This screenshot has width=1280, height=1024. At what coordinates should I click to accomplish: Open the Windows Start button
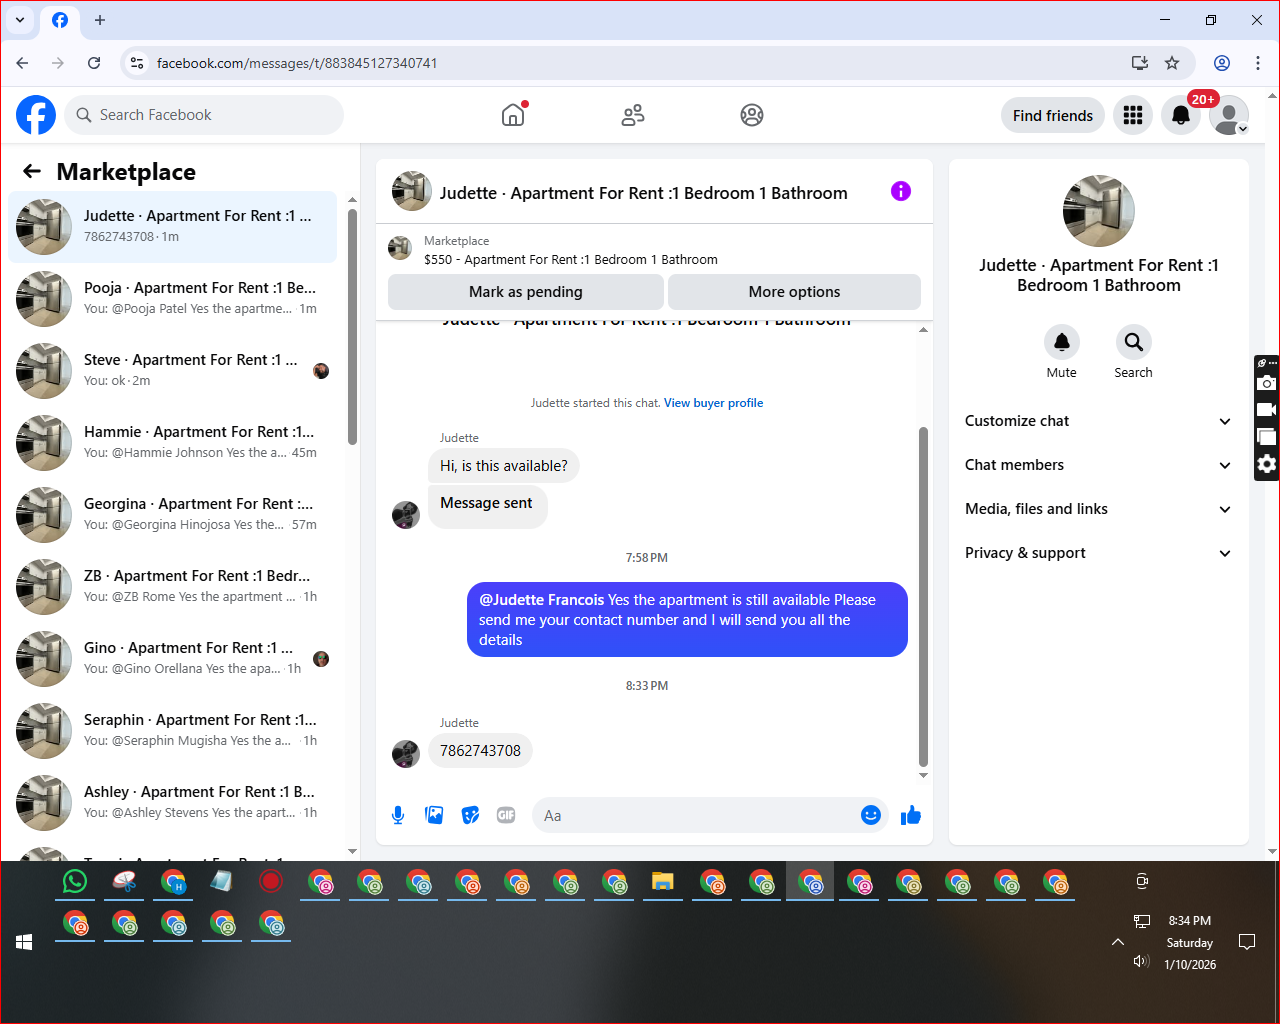pos(24,942)
